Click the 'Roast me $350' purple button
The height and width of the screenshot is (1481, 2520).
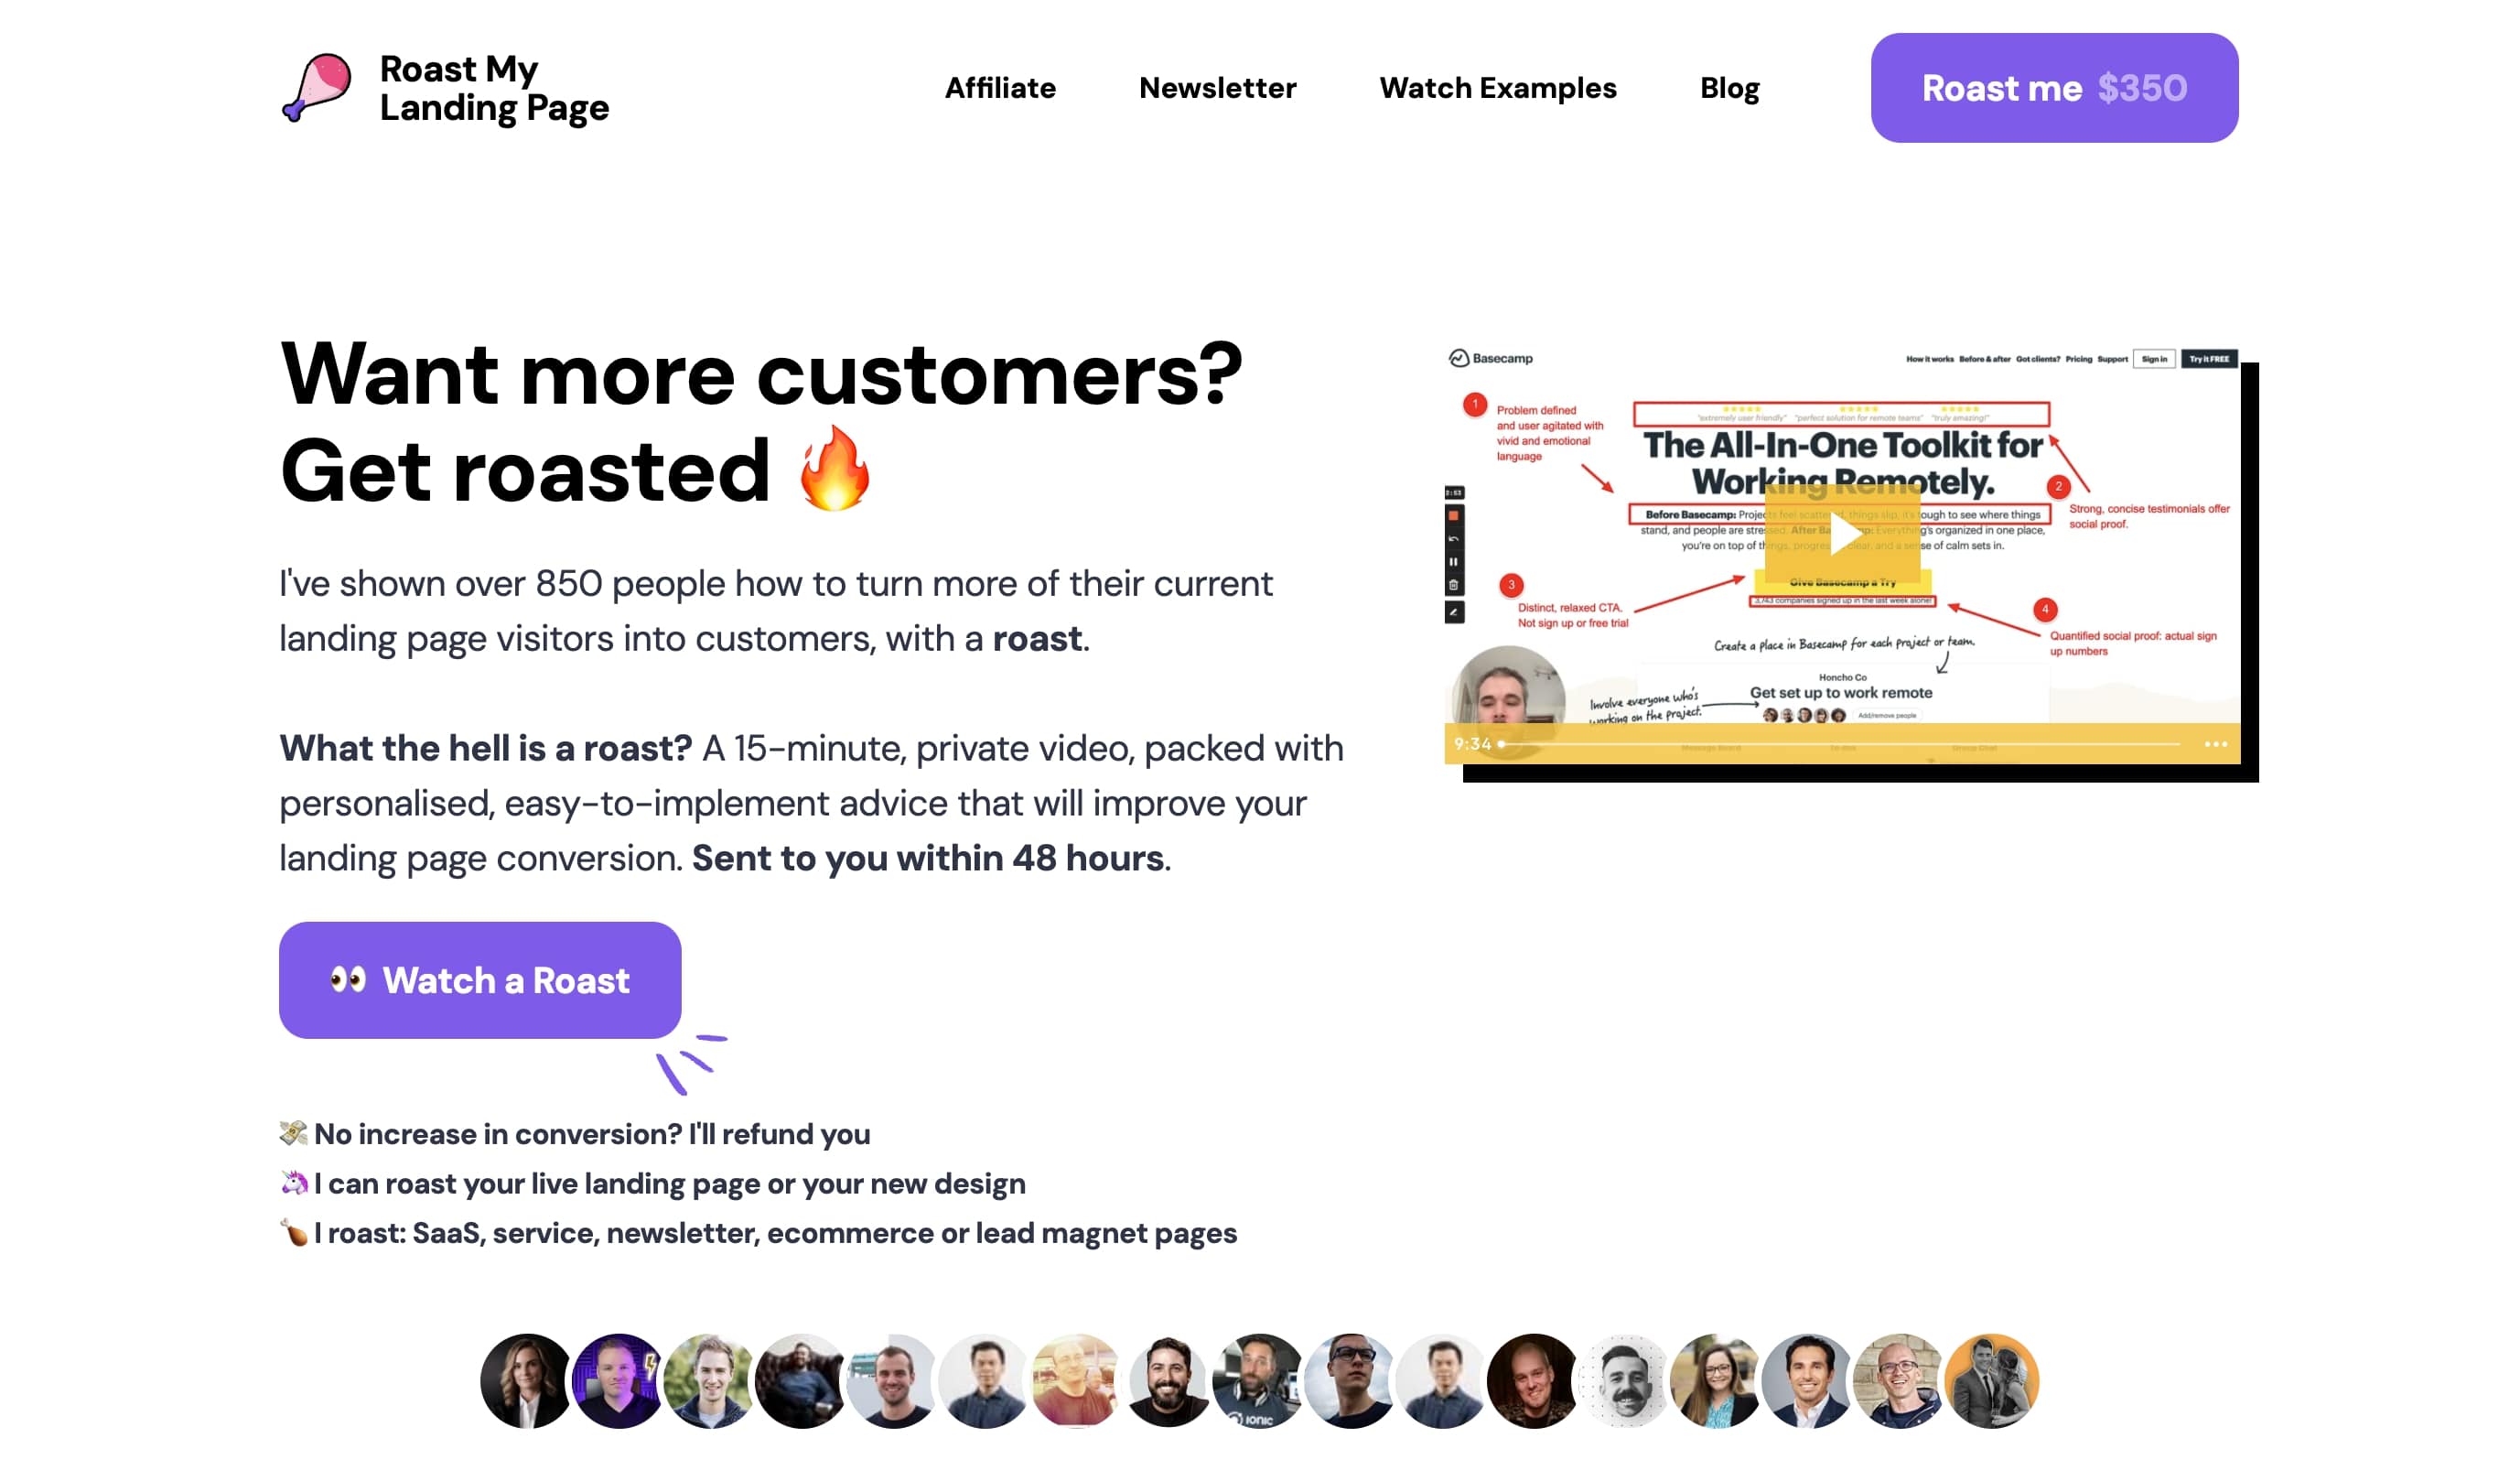(x=2053, y=86)
